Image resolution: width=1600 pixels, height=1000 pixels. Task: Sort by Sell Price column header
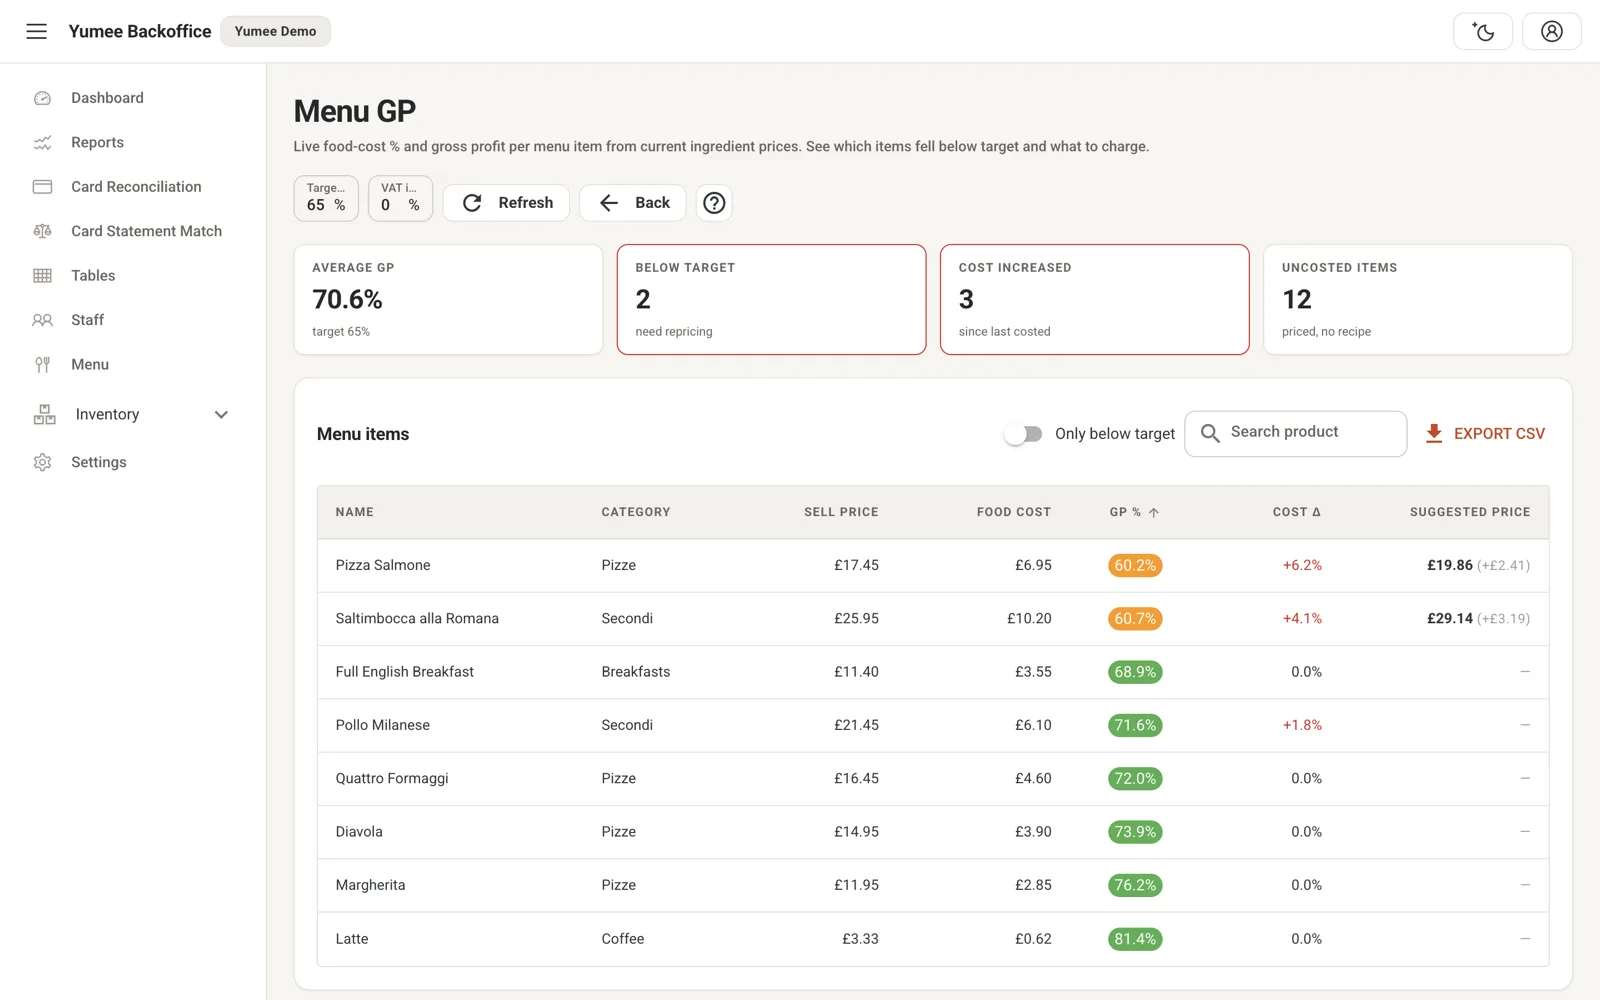(x=841, y=512)
